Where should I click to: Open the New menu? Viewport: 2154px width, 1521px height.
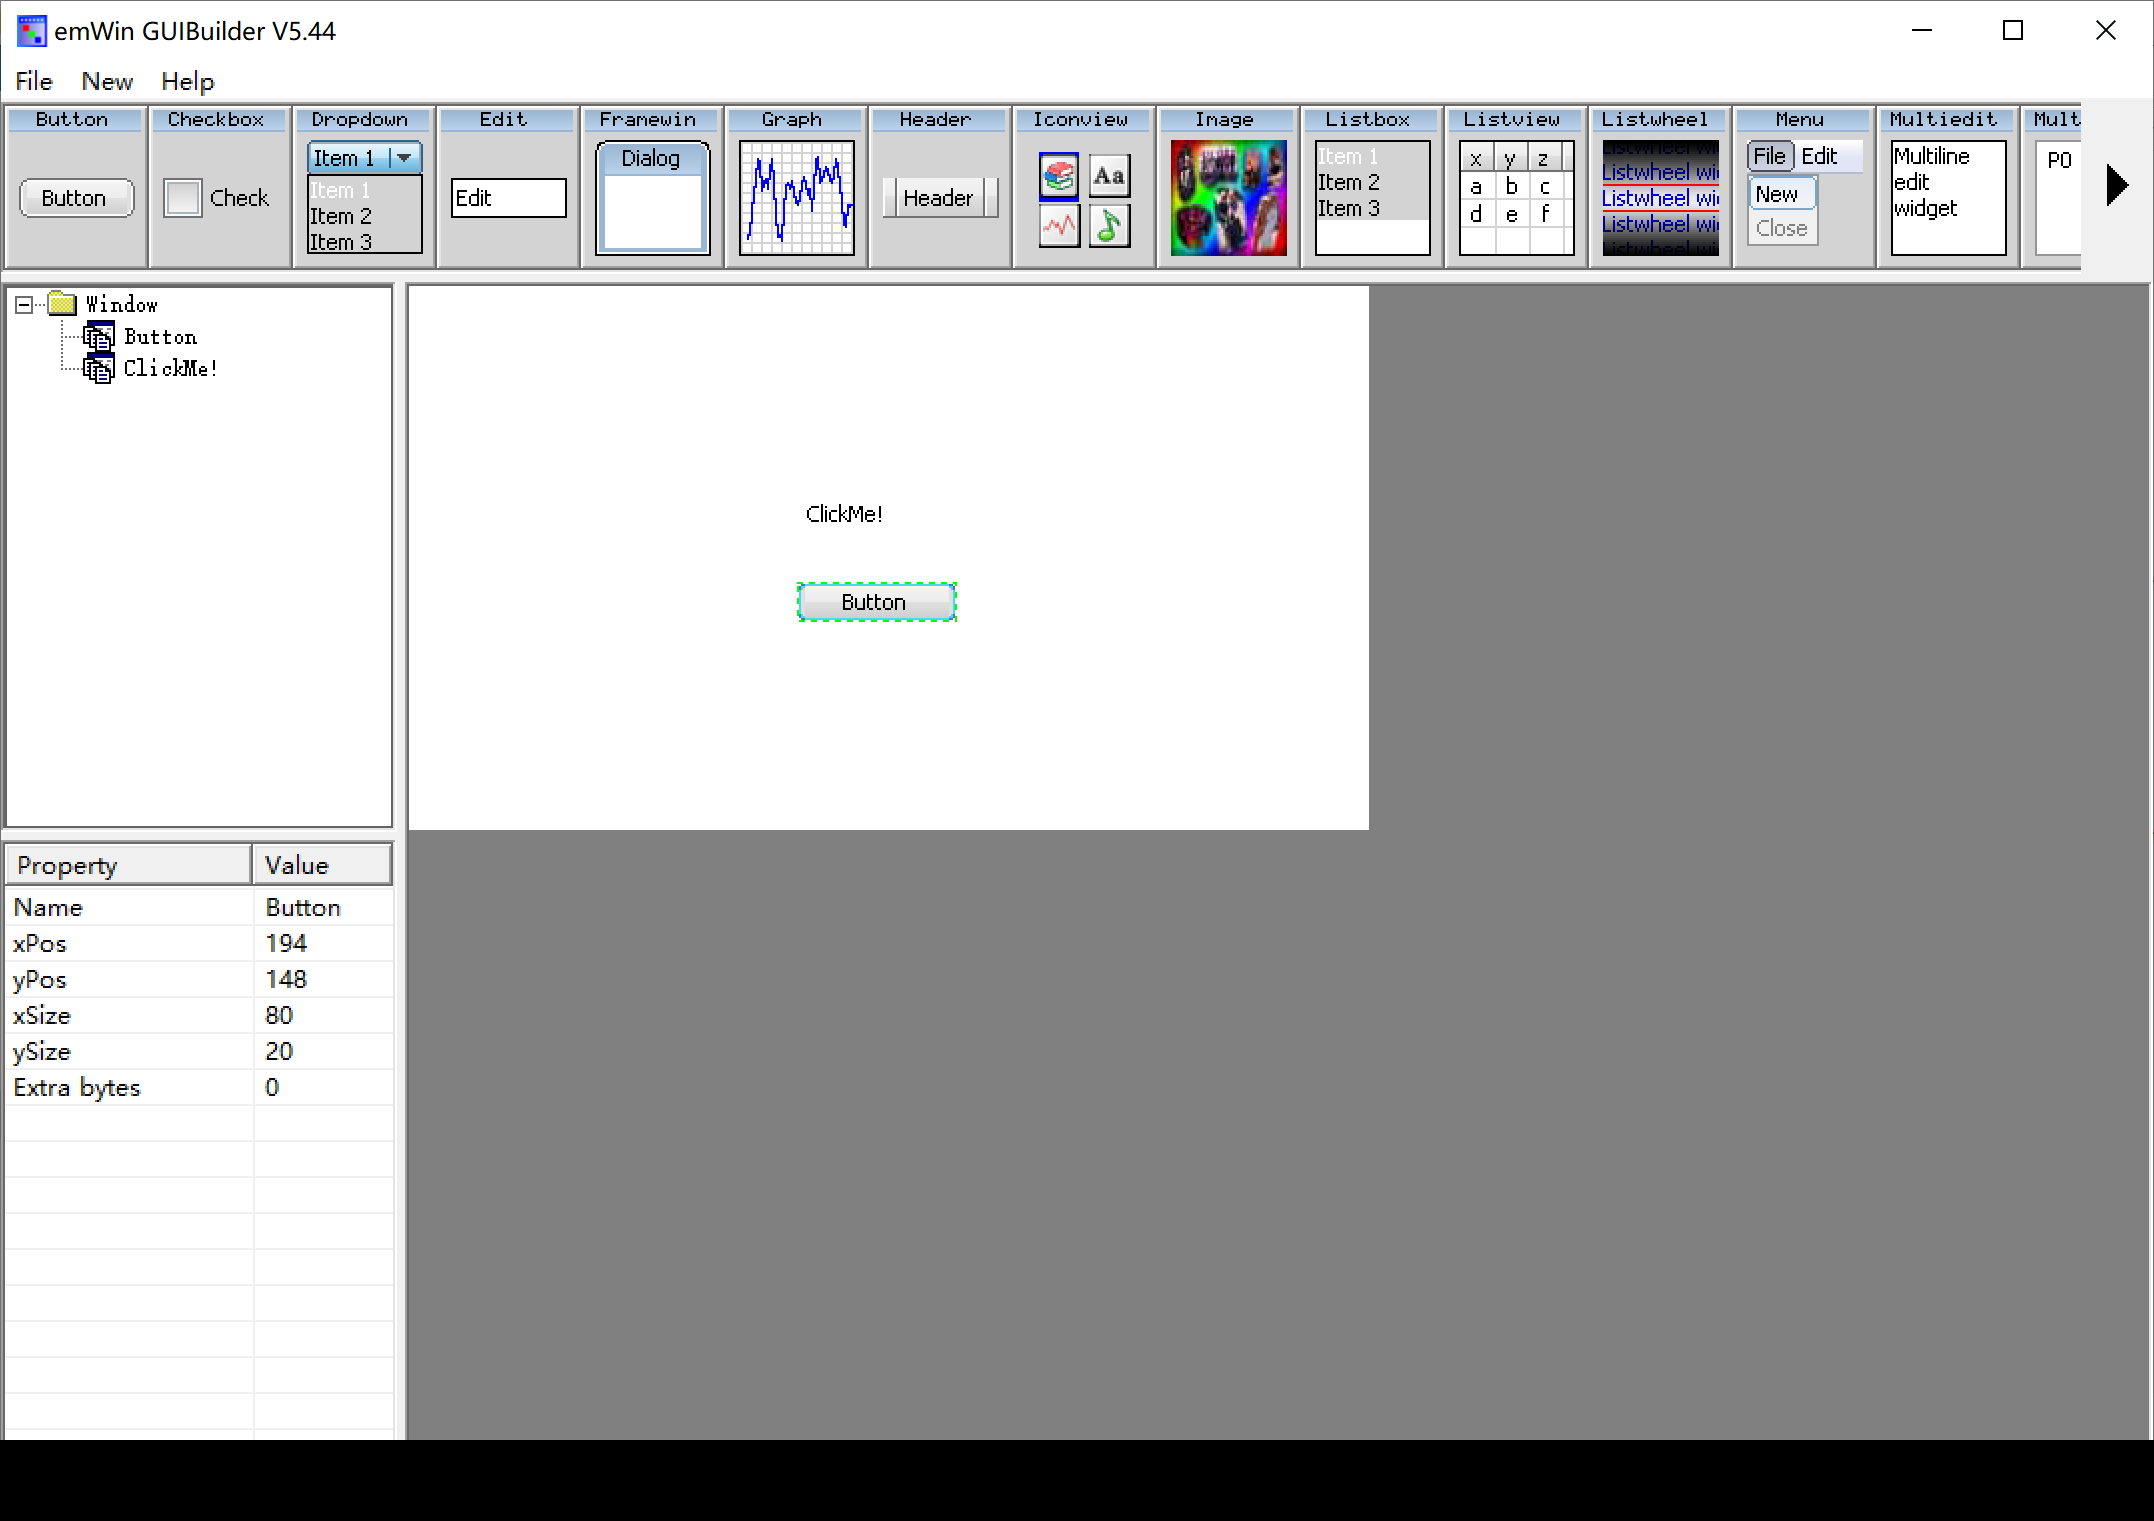[x=106, y=81]
